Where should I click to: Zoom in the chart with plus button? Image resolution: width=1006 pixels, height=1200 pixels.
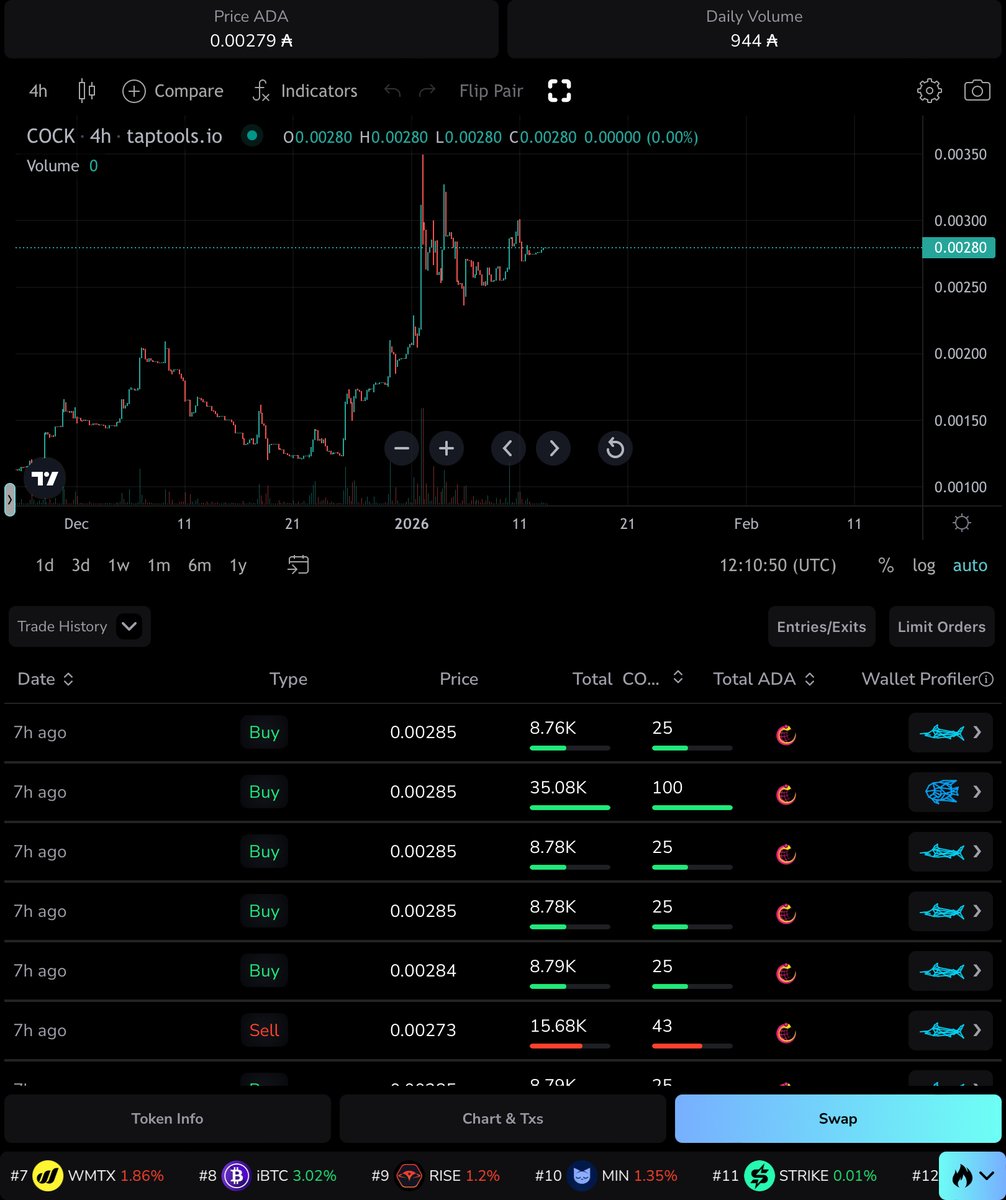click(x=447, y=448)
